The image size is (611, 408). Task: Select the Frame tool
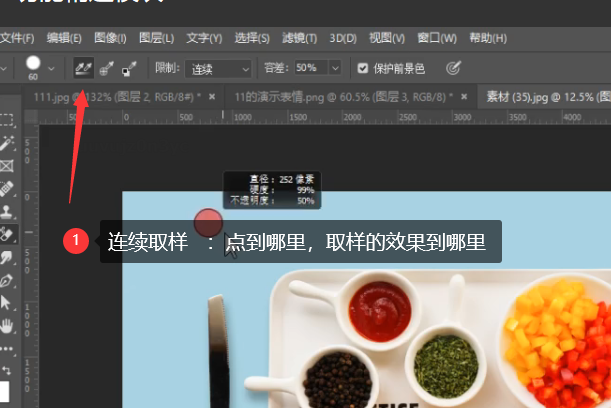point(7,166)
